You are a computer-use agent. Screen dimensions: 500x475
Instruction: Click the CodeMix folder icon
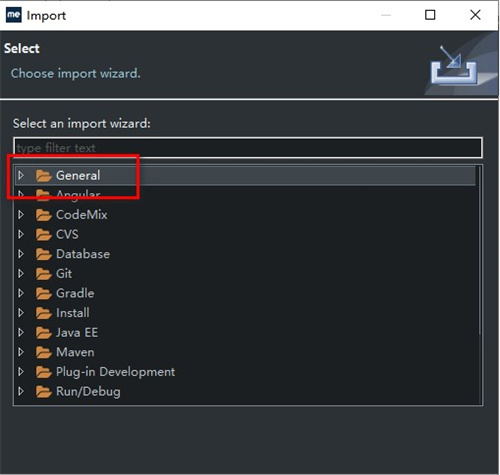pos(43,215)
